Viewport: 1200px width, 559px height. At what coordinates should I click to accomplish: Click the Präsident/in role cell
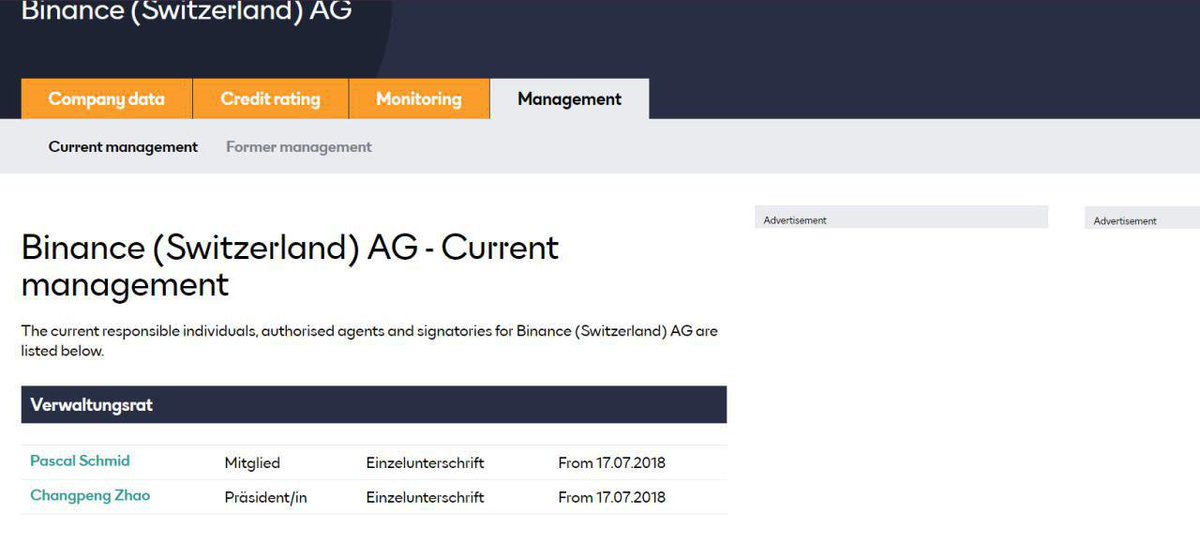(265, 497)
